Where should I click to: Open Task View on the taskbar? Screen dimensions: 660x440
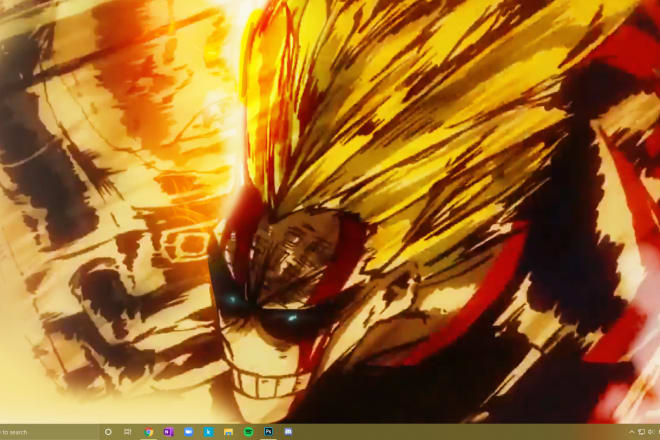tap(128, 432)
